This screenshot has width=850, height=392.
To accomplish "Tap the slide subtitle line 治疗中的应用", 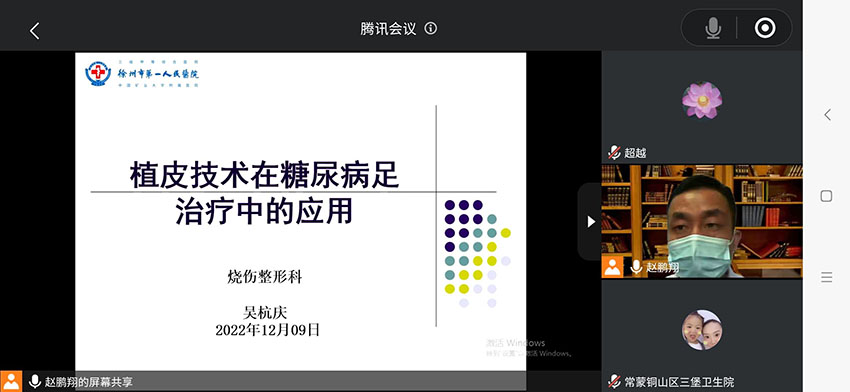I will 265,211.
